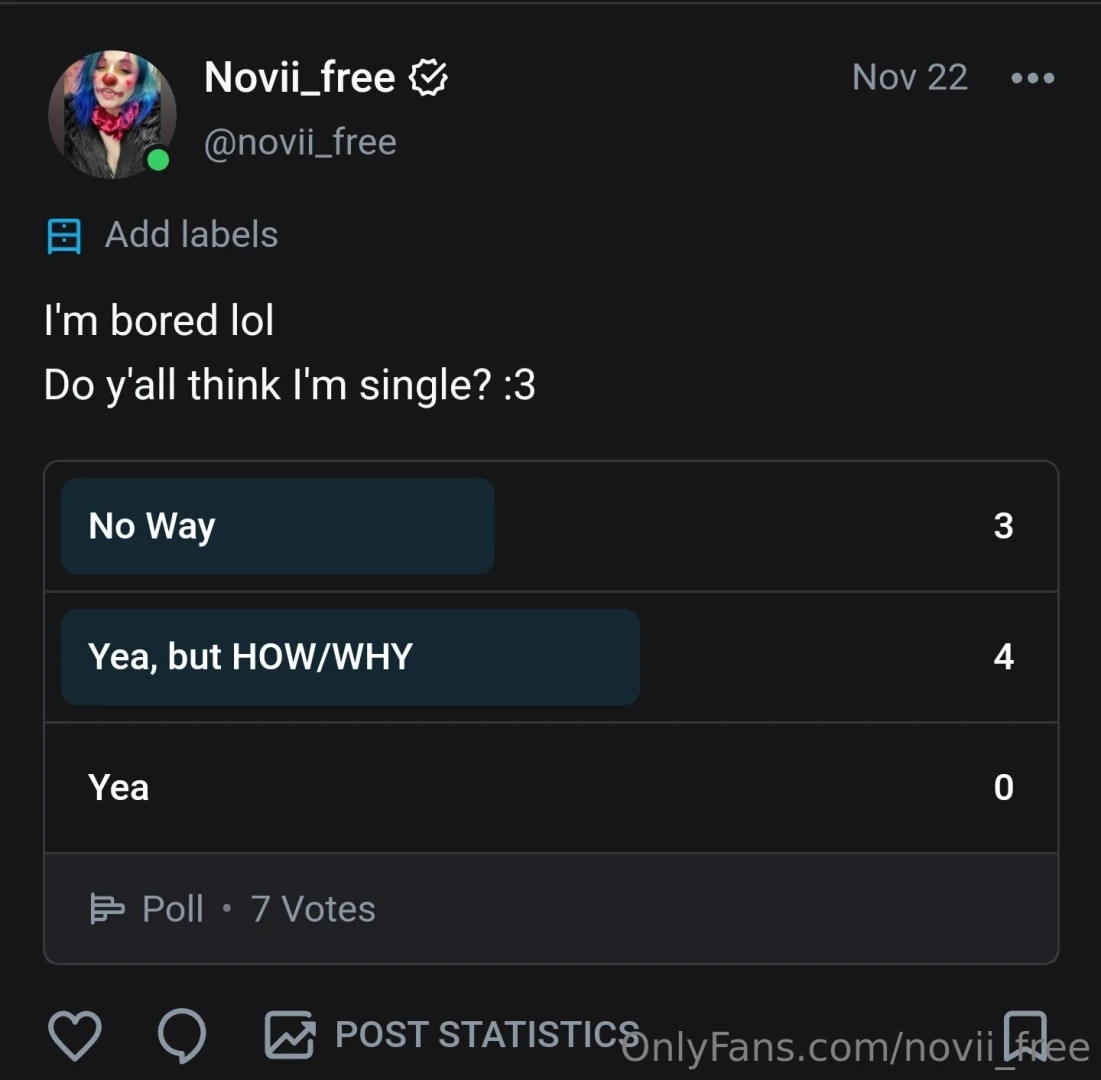Expand options on the post timestamp Nov 22
1101x1080 pixels.
(909, 77)
